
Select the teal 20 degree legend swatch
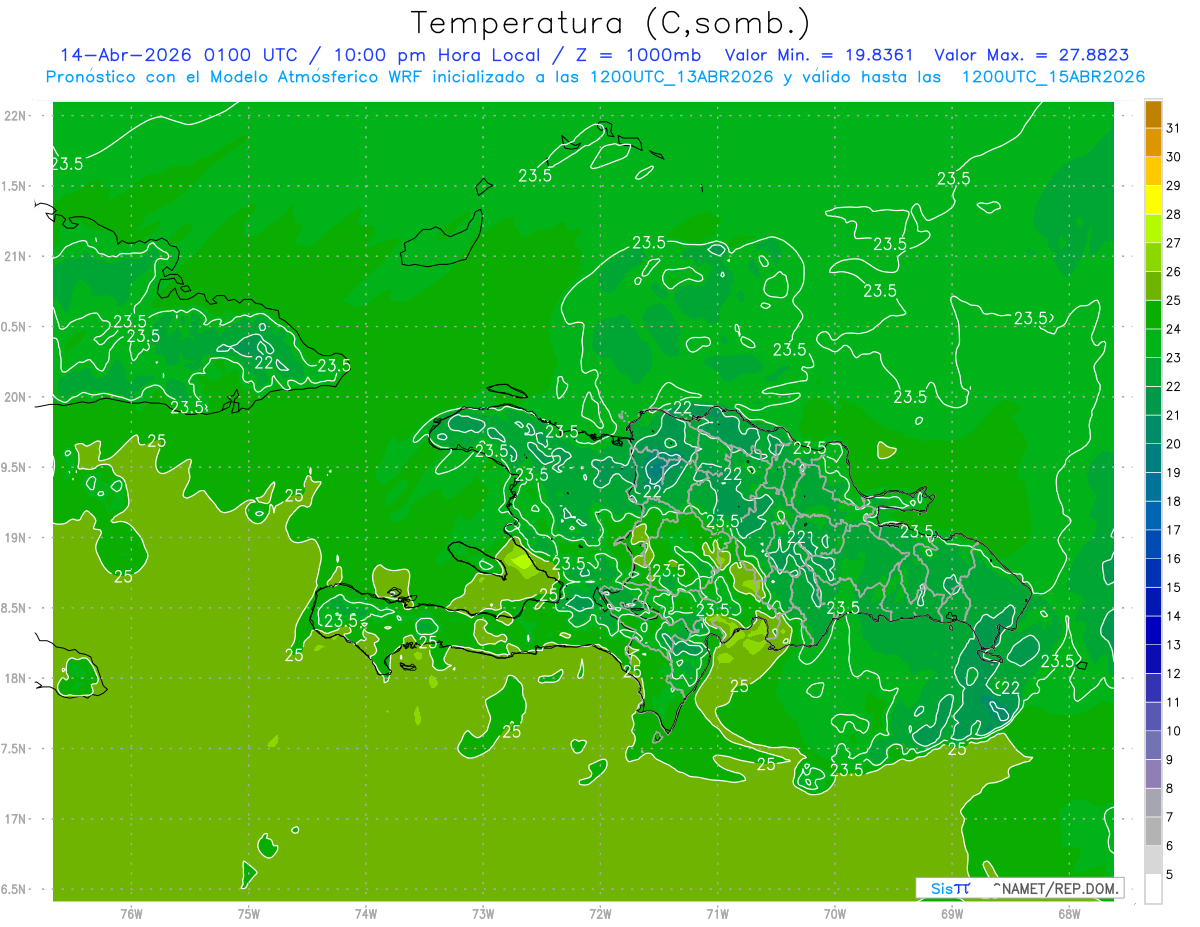coord(1153,430)
